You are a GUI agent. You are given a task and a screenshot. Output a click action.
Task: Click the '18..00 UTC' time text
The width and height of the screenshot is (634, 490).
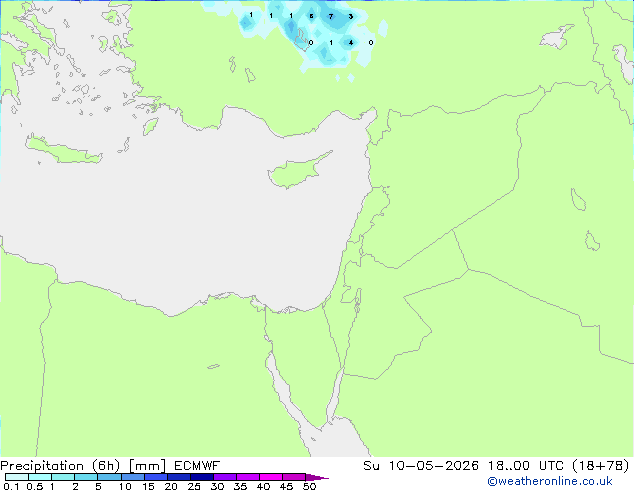(x=526, y=466)
